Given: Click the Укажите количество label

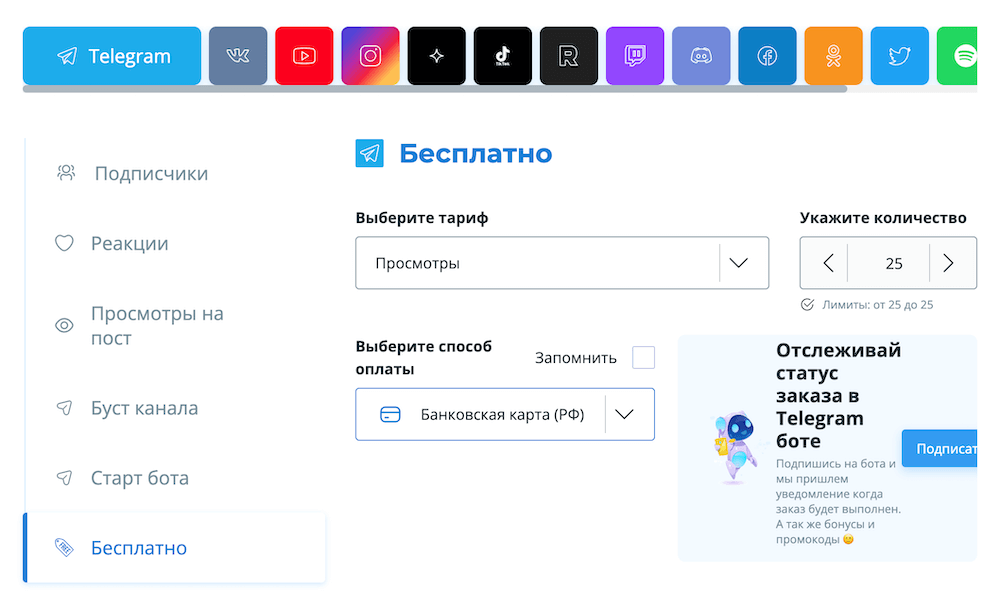Looking at the screenshot, I should (x=883, y=218).
